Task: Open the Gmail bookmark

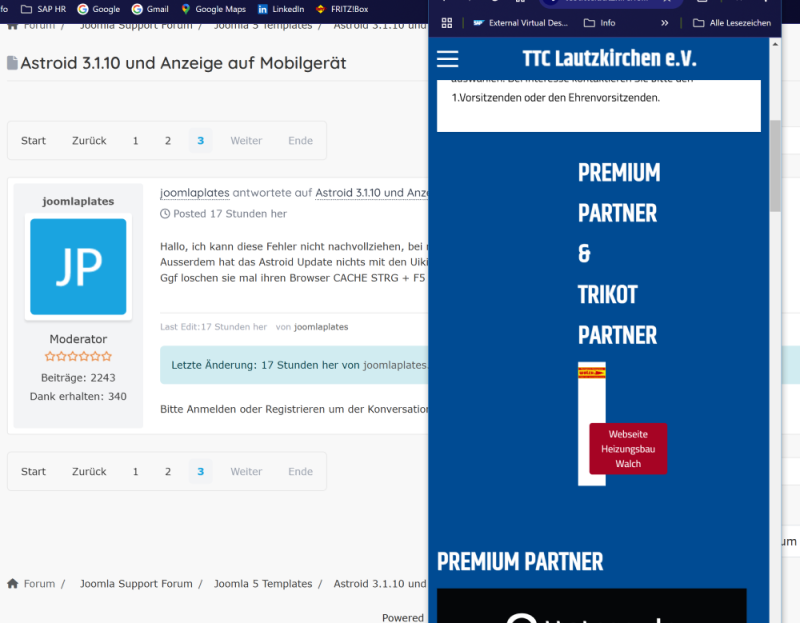Action: (x=150, y=9)
